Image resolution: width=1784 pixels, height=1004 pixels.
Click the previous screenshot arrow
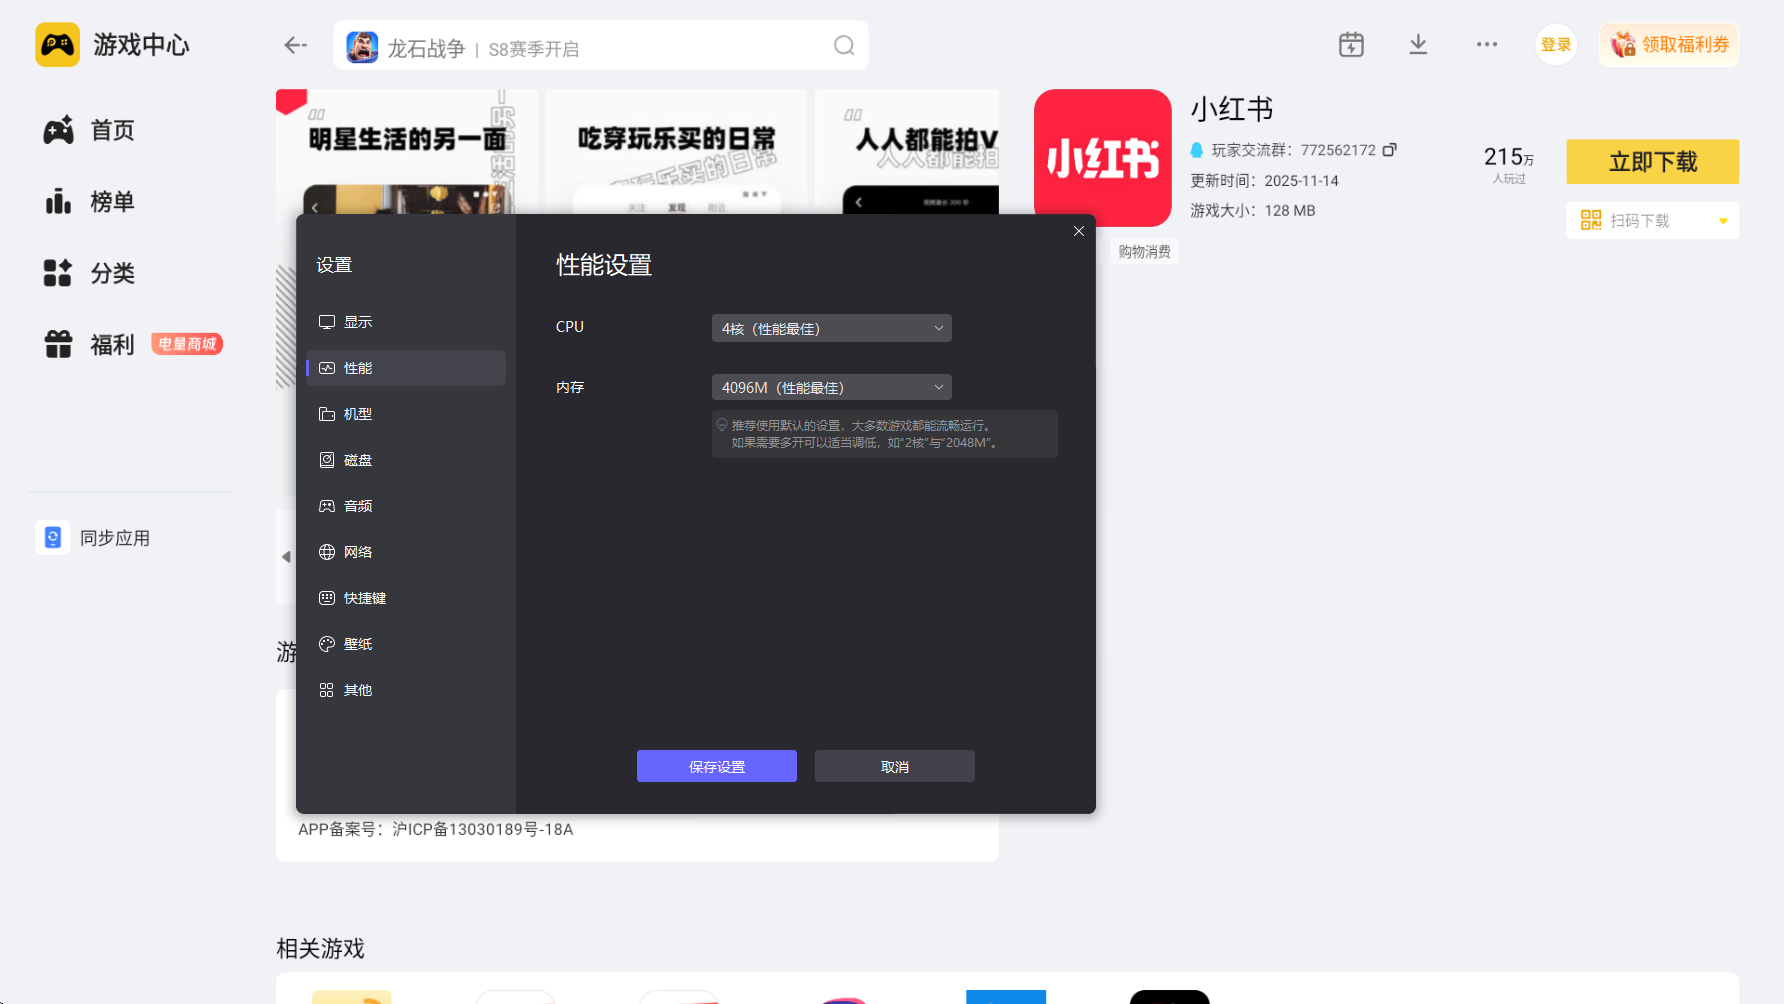coord(286,557)
